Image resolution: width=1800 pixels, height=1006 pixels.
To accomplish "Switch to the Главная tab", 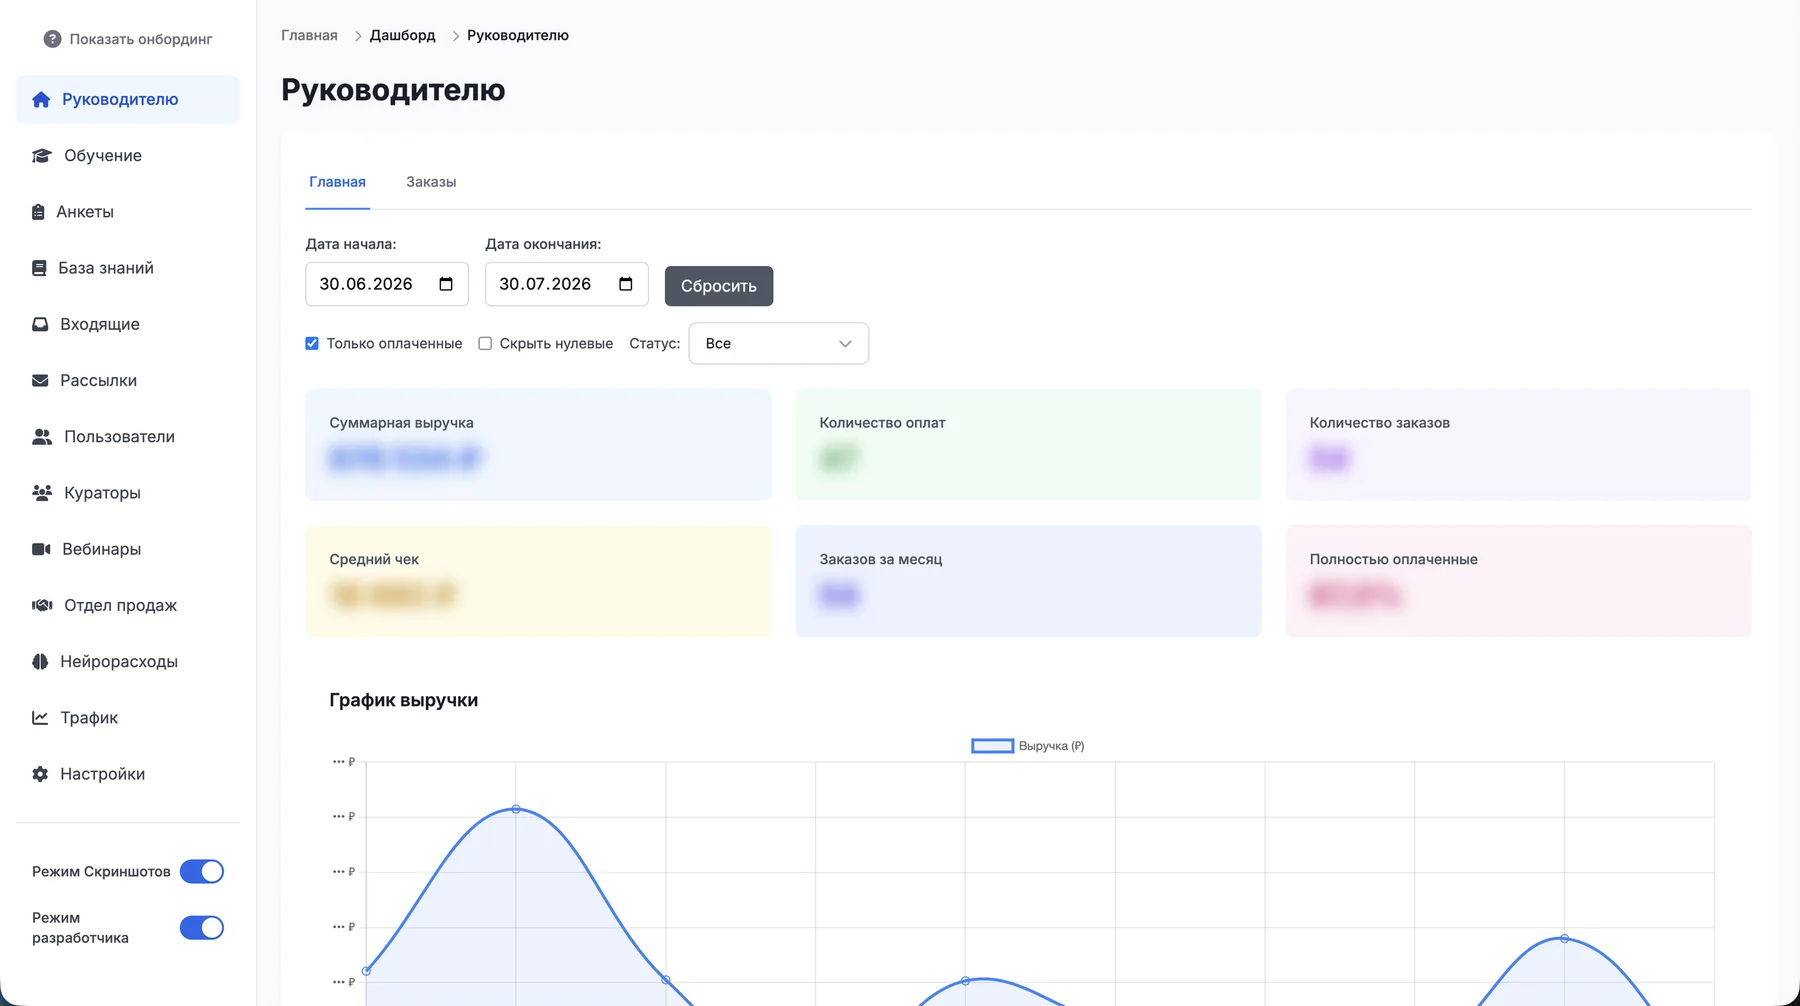I will pyautogui.click(x=337, y=182).
